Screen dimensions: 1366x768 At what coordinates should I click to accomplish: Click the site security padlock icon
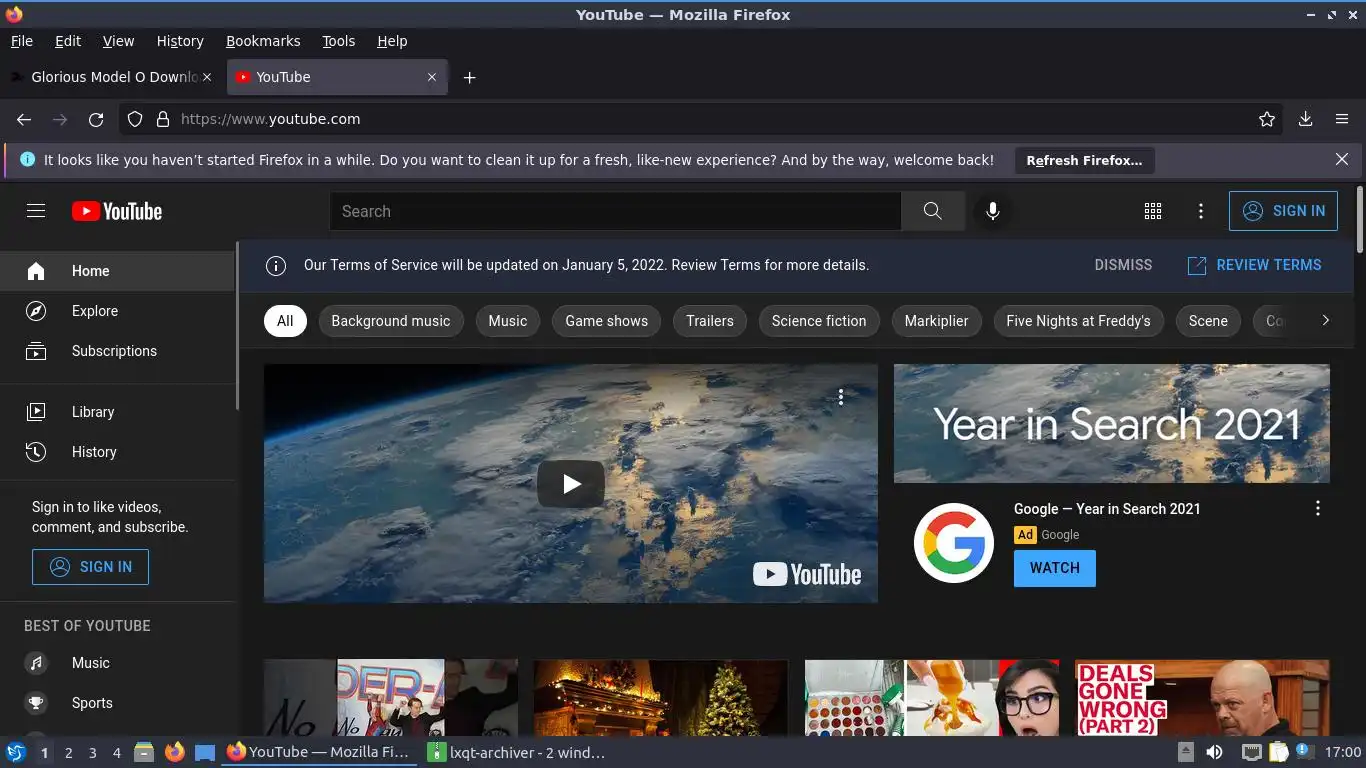coord(163,119)
